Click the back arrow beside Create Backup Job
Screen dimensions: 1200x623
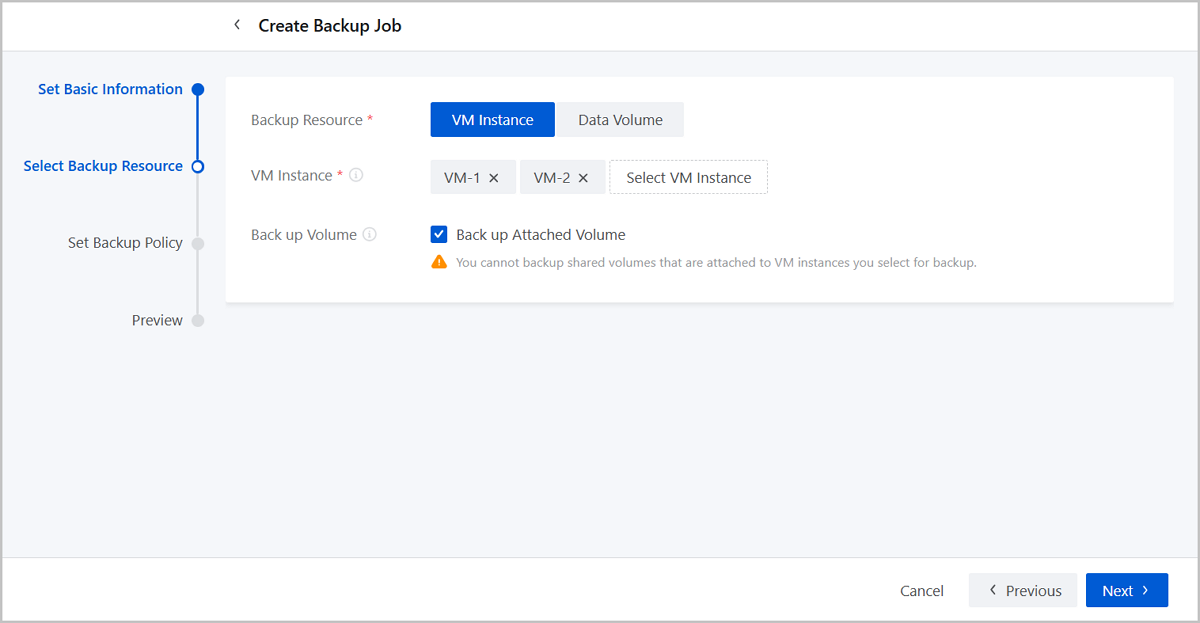[x=237, y=25]
